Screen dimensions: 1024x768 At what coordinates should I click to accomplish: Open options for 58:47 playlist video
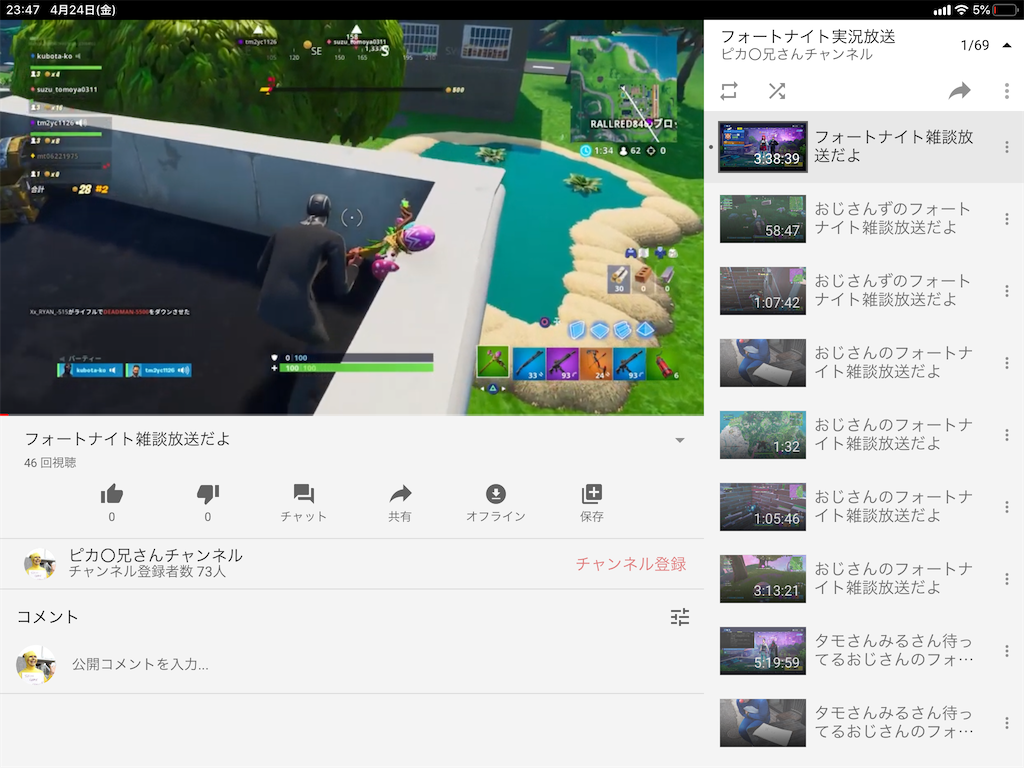(1006, 219)
